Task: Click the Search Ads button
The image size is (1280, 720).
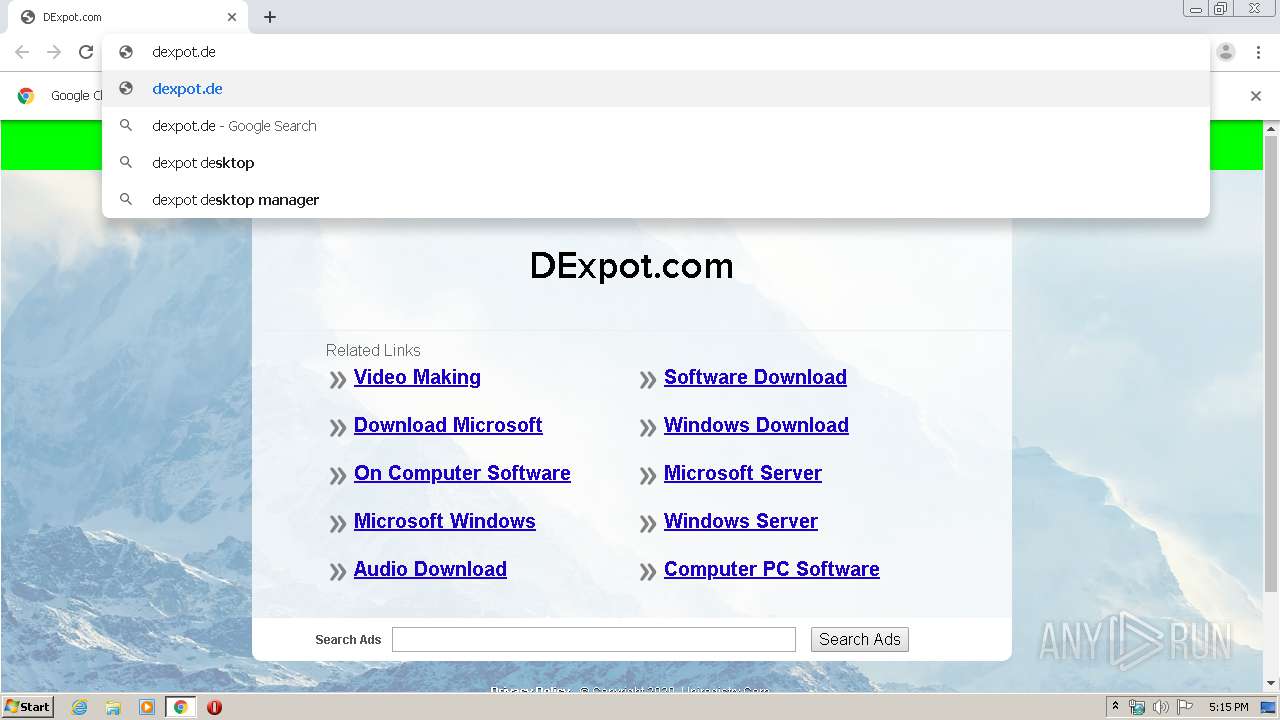Action: [860, 639]
